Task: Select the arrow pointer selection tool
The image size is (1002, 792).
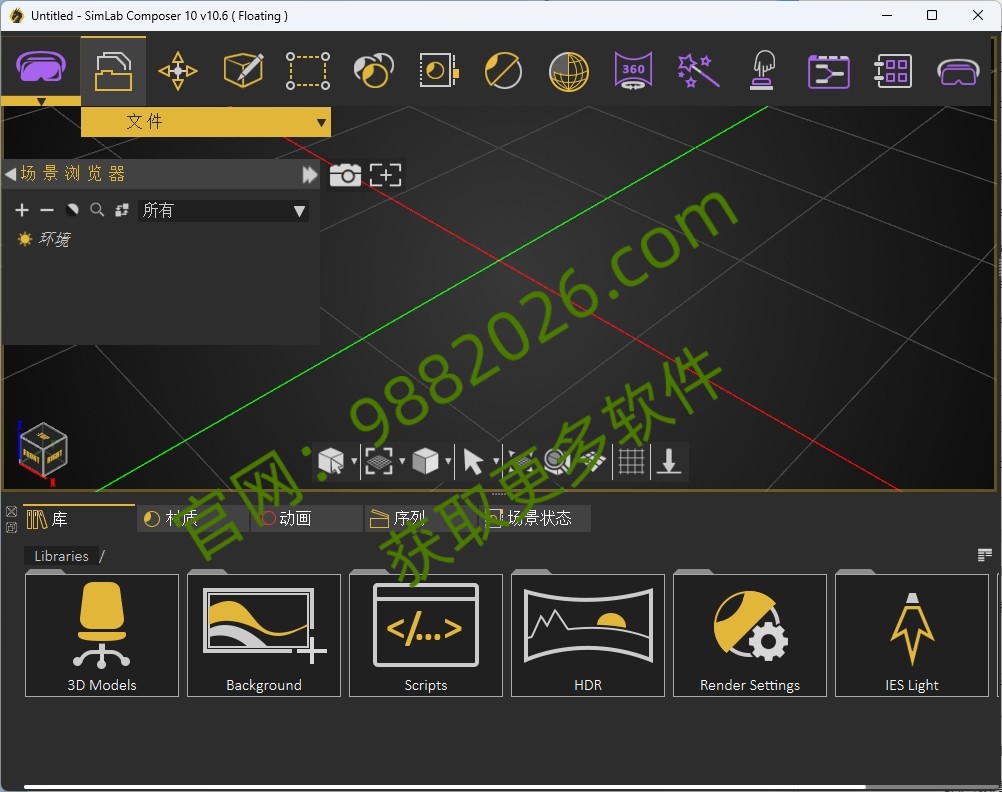Action: (x=473, y=461)
